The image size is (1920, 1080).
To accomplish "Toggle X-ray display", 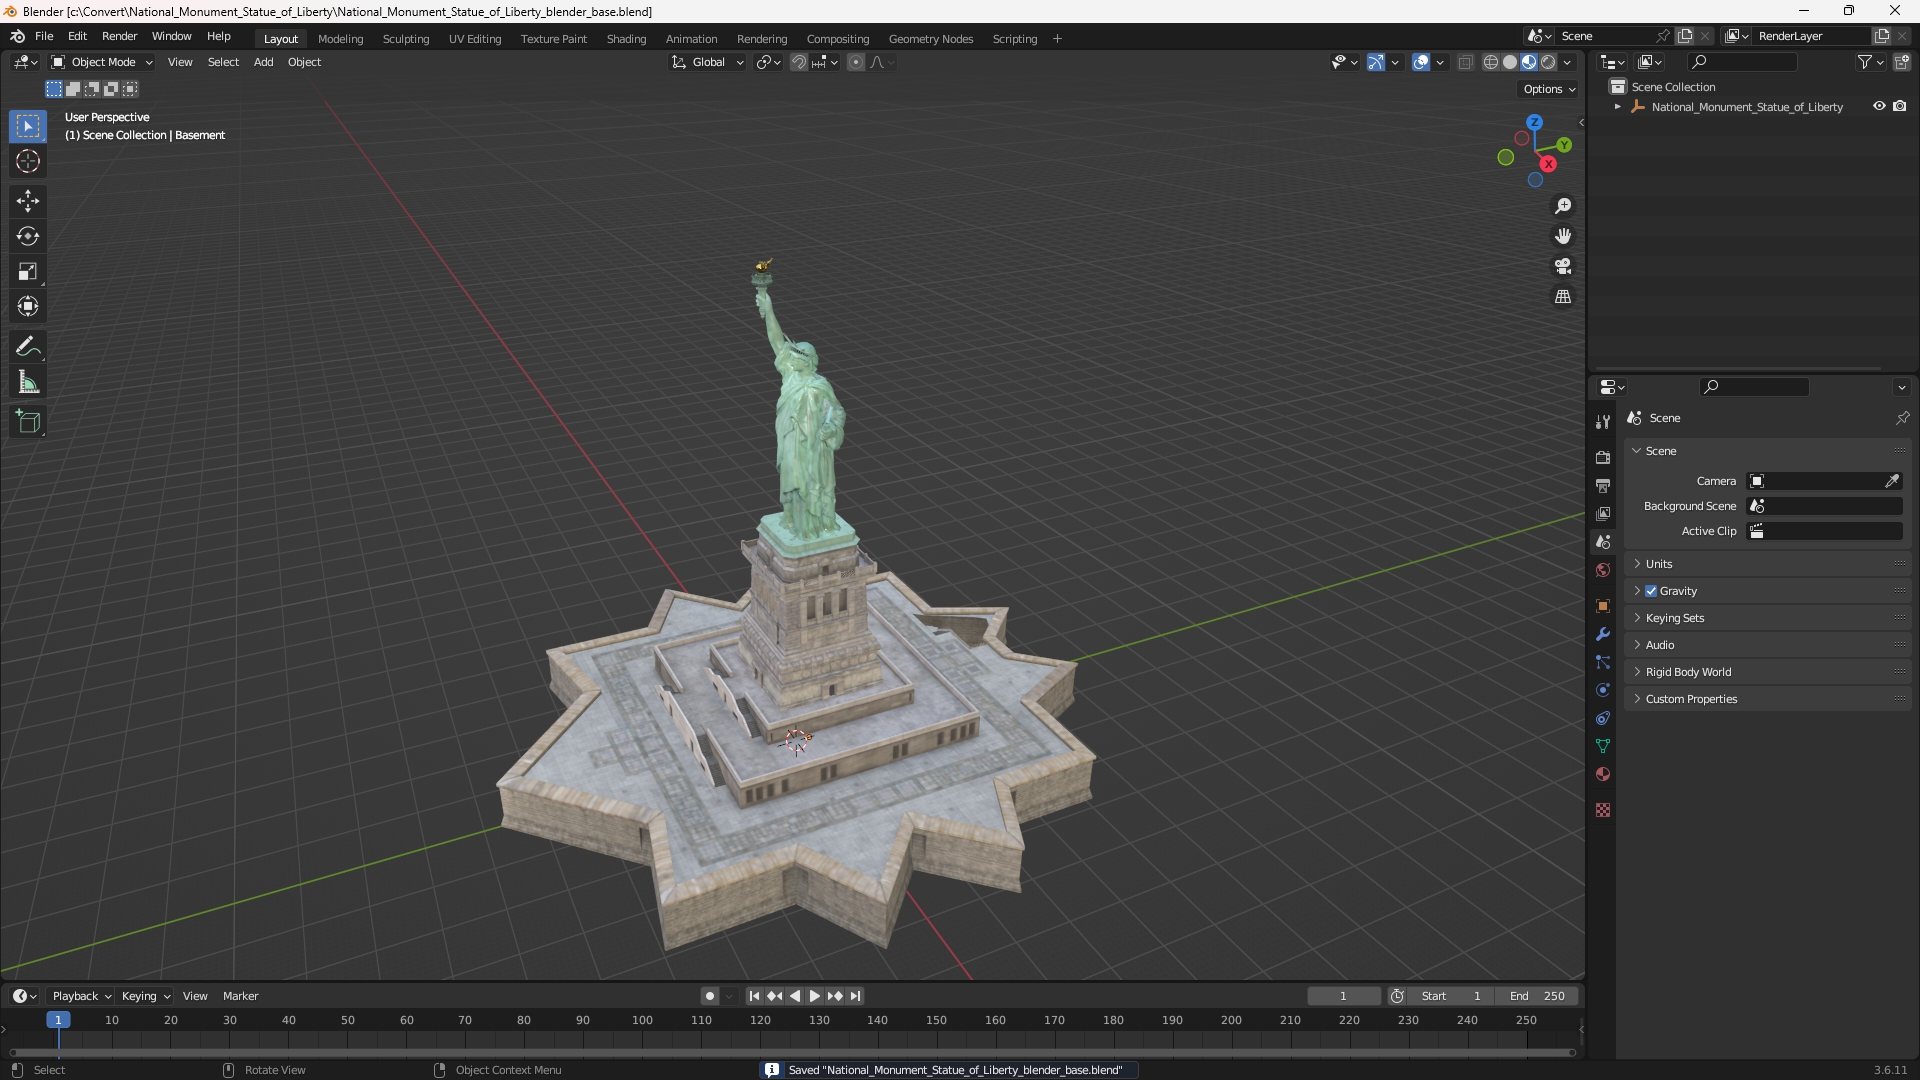I will [1466, 62].
